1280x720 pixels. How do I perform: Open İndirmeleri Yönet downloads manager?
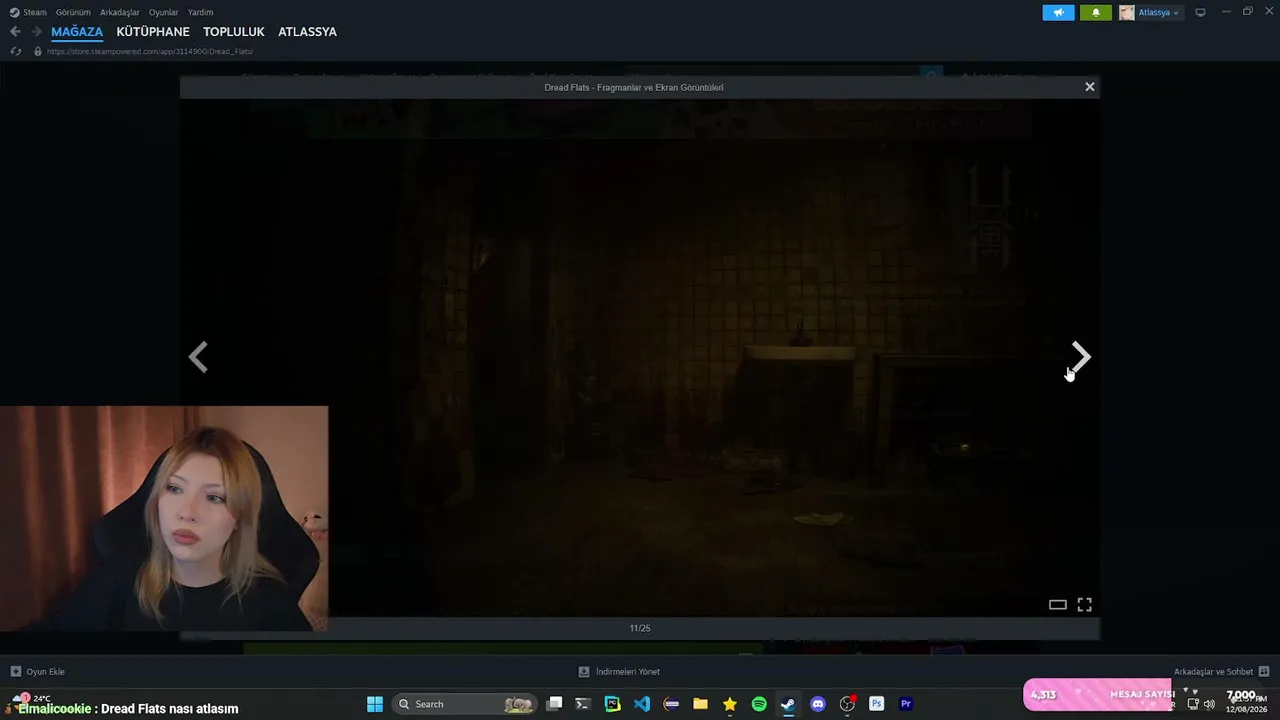pyautogui.click(x=619, y=672)
